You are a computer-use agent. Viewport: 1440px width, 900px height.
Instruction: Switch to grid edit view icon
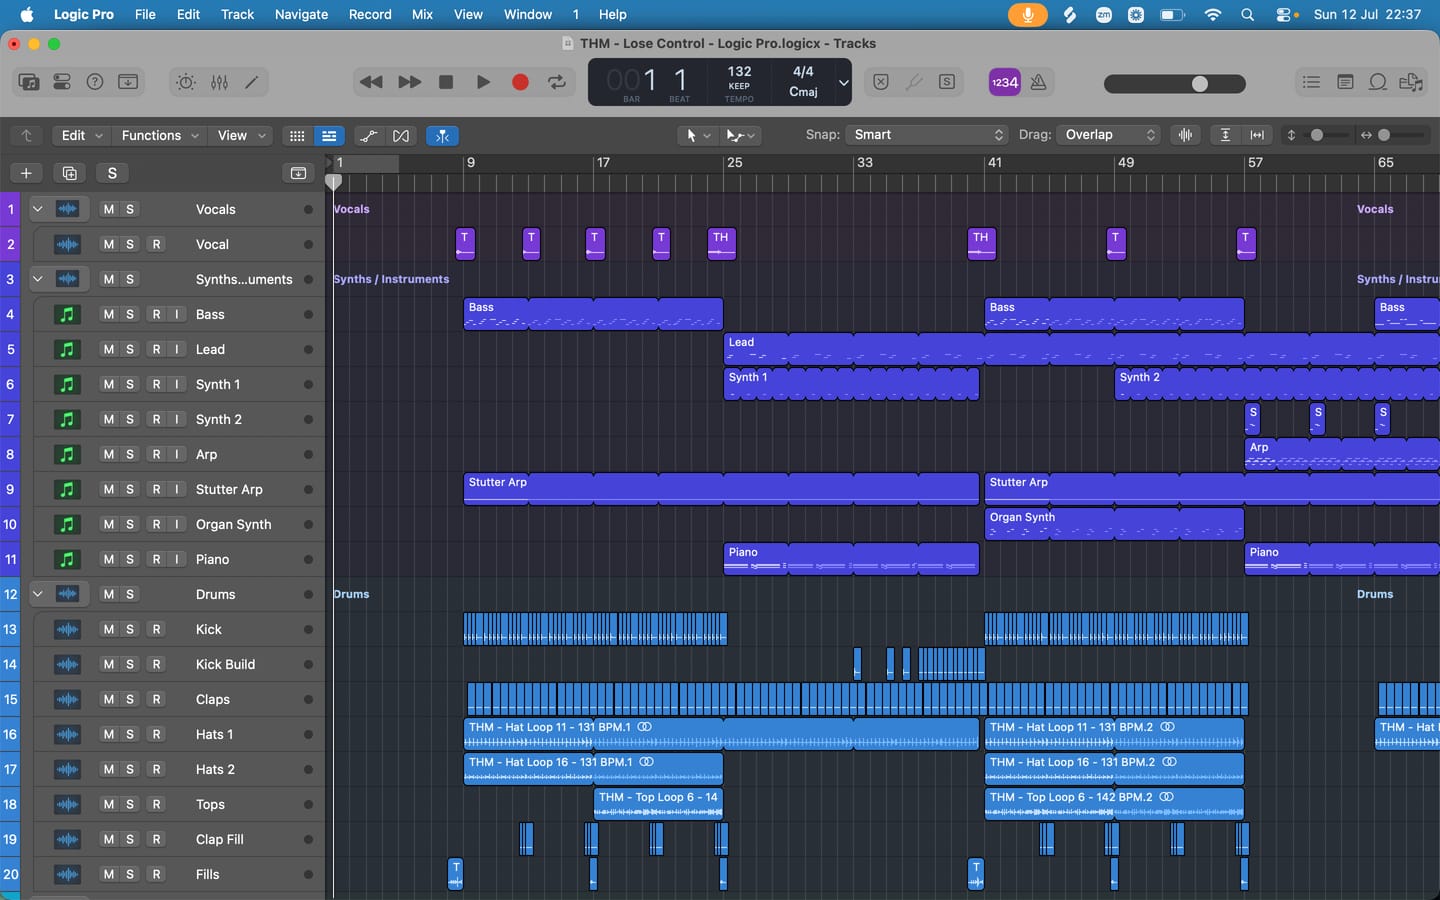coord(297,136)
